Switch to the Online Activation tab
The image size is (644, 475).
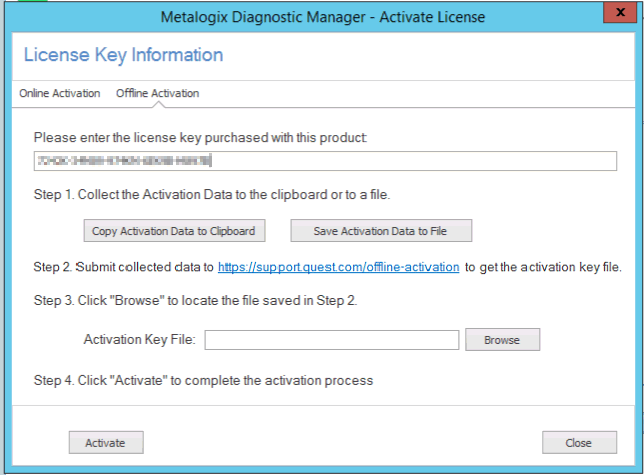(60, 94)
